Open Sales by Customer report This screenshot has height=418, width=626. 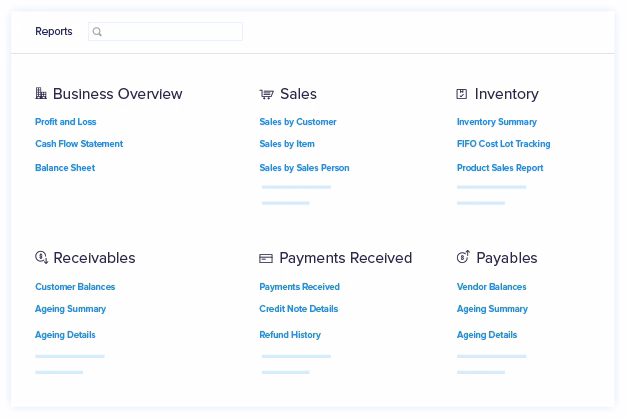coord(298,122)
